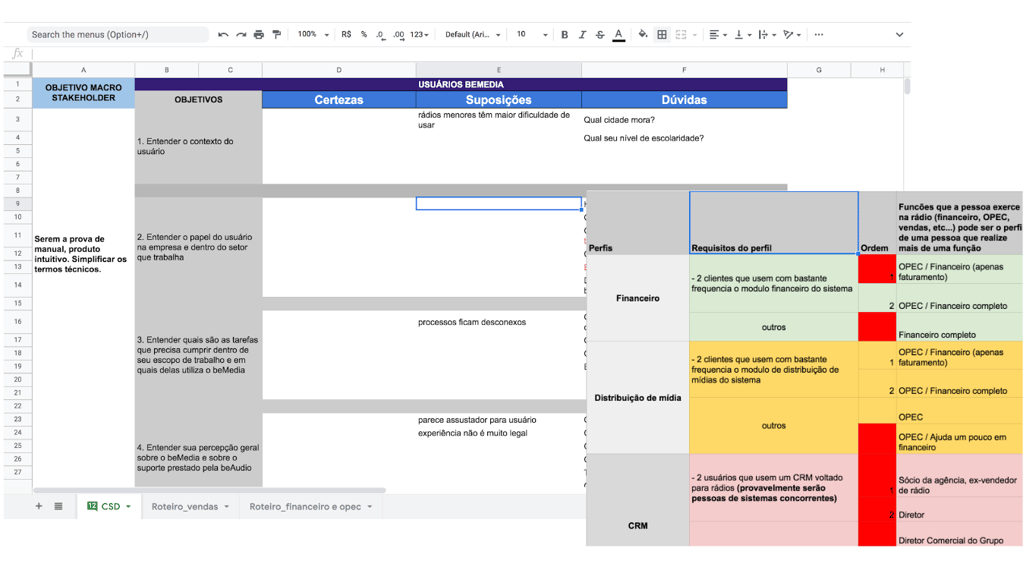Format as currency with R$ button
The width and height of the screenshot is (1024, 567).
tap(346, 35)
